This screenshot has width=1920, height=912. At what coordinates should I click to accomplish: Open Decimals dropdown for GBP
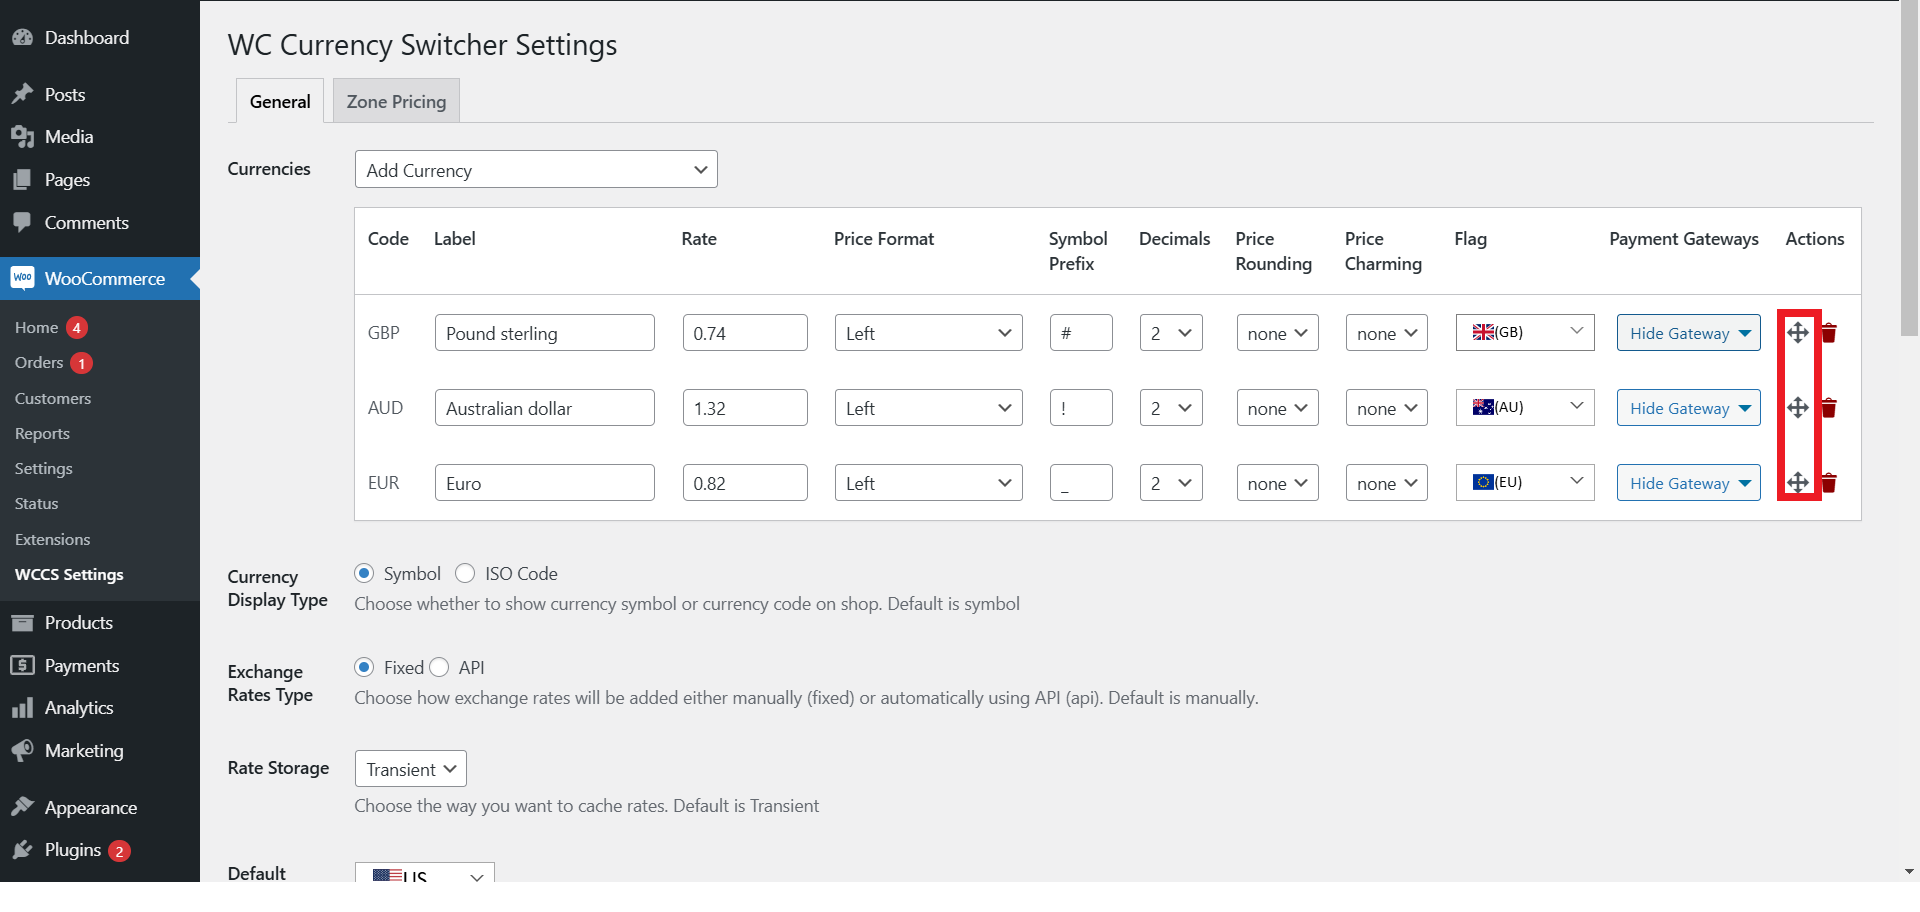(x=1171, y=333)
